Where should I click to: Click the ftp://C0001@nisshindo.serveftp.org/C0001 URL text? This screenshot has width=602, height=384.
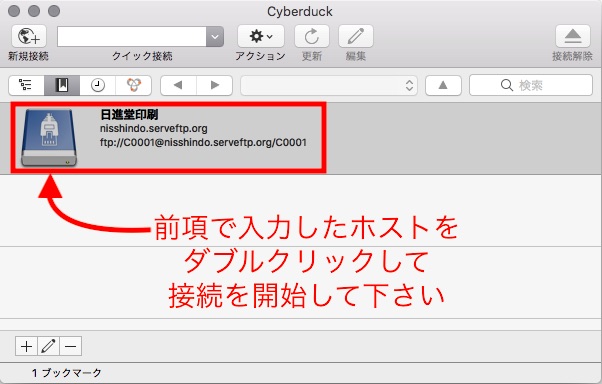pos(203,142)
